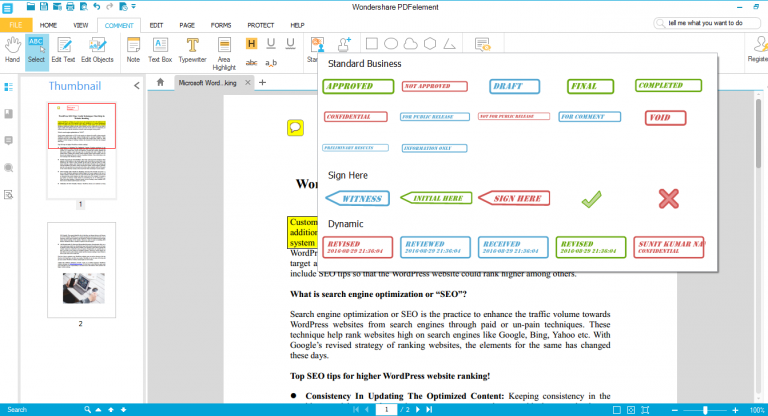This screenshot has height=416, width=768.
Task: Insert the dynamic RECEIVED stamp
Action: pos(513,247)
